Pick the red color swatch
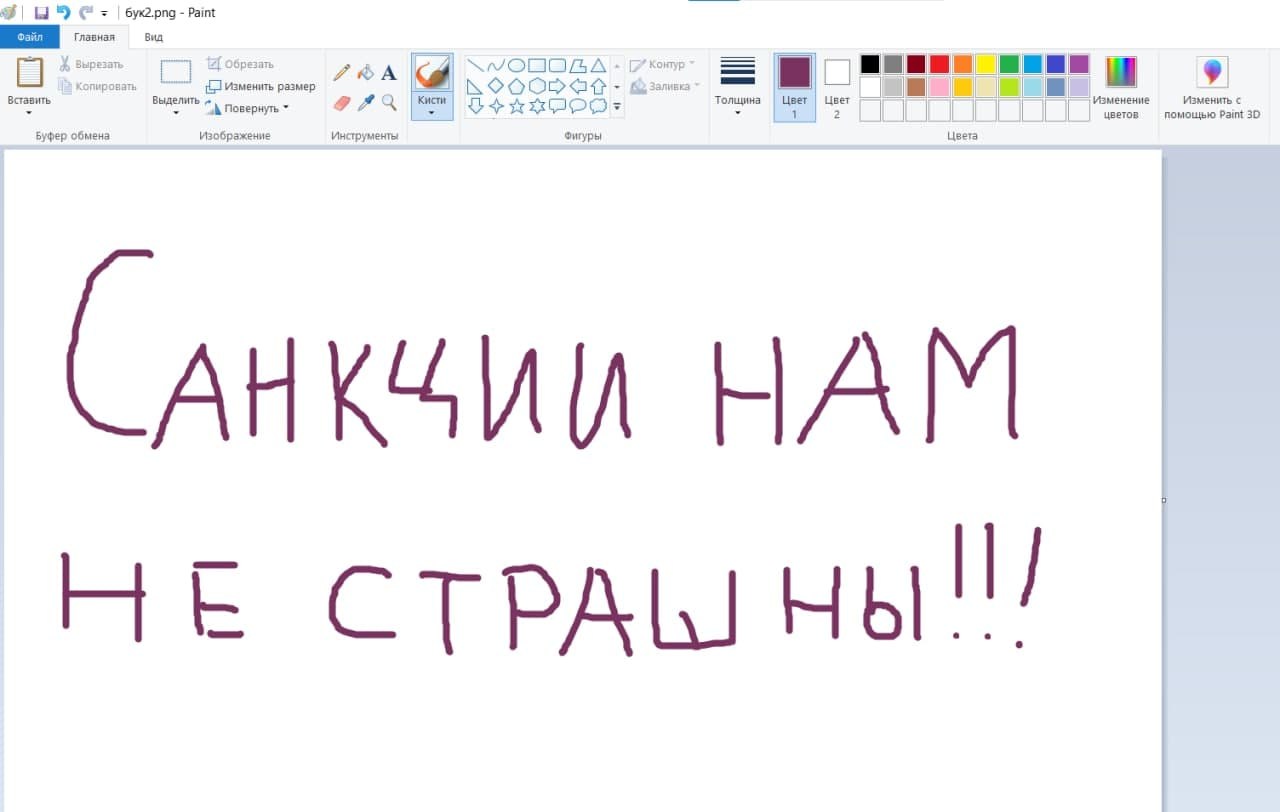This screenshot has height=812, width=1280. click(x=939, y=64)
